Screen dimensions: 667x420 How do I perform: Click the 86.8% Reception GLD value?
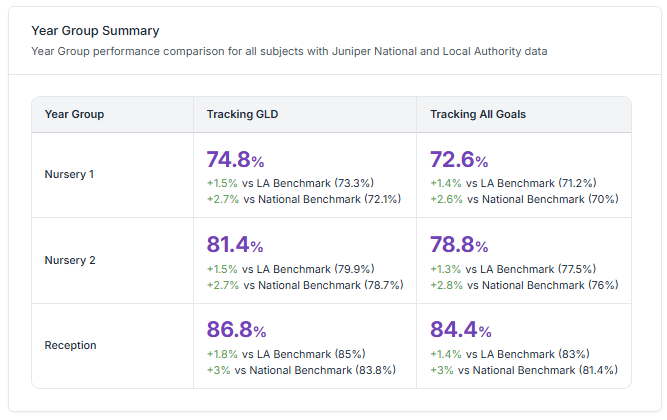tap(236, 331)
